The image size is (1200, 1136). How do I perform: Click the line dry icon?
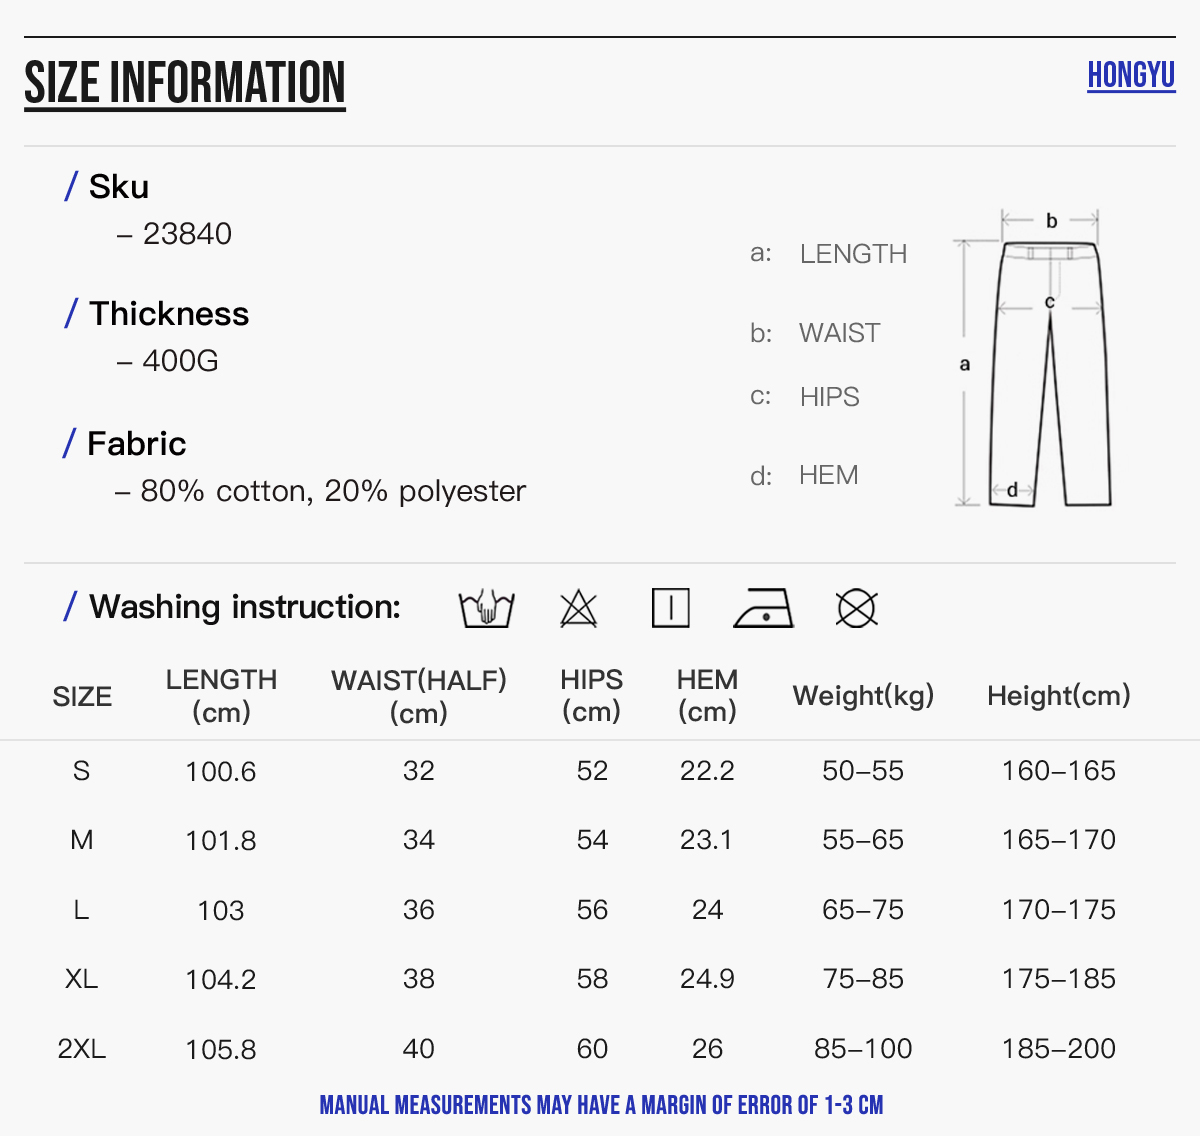point(670,608)
